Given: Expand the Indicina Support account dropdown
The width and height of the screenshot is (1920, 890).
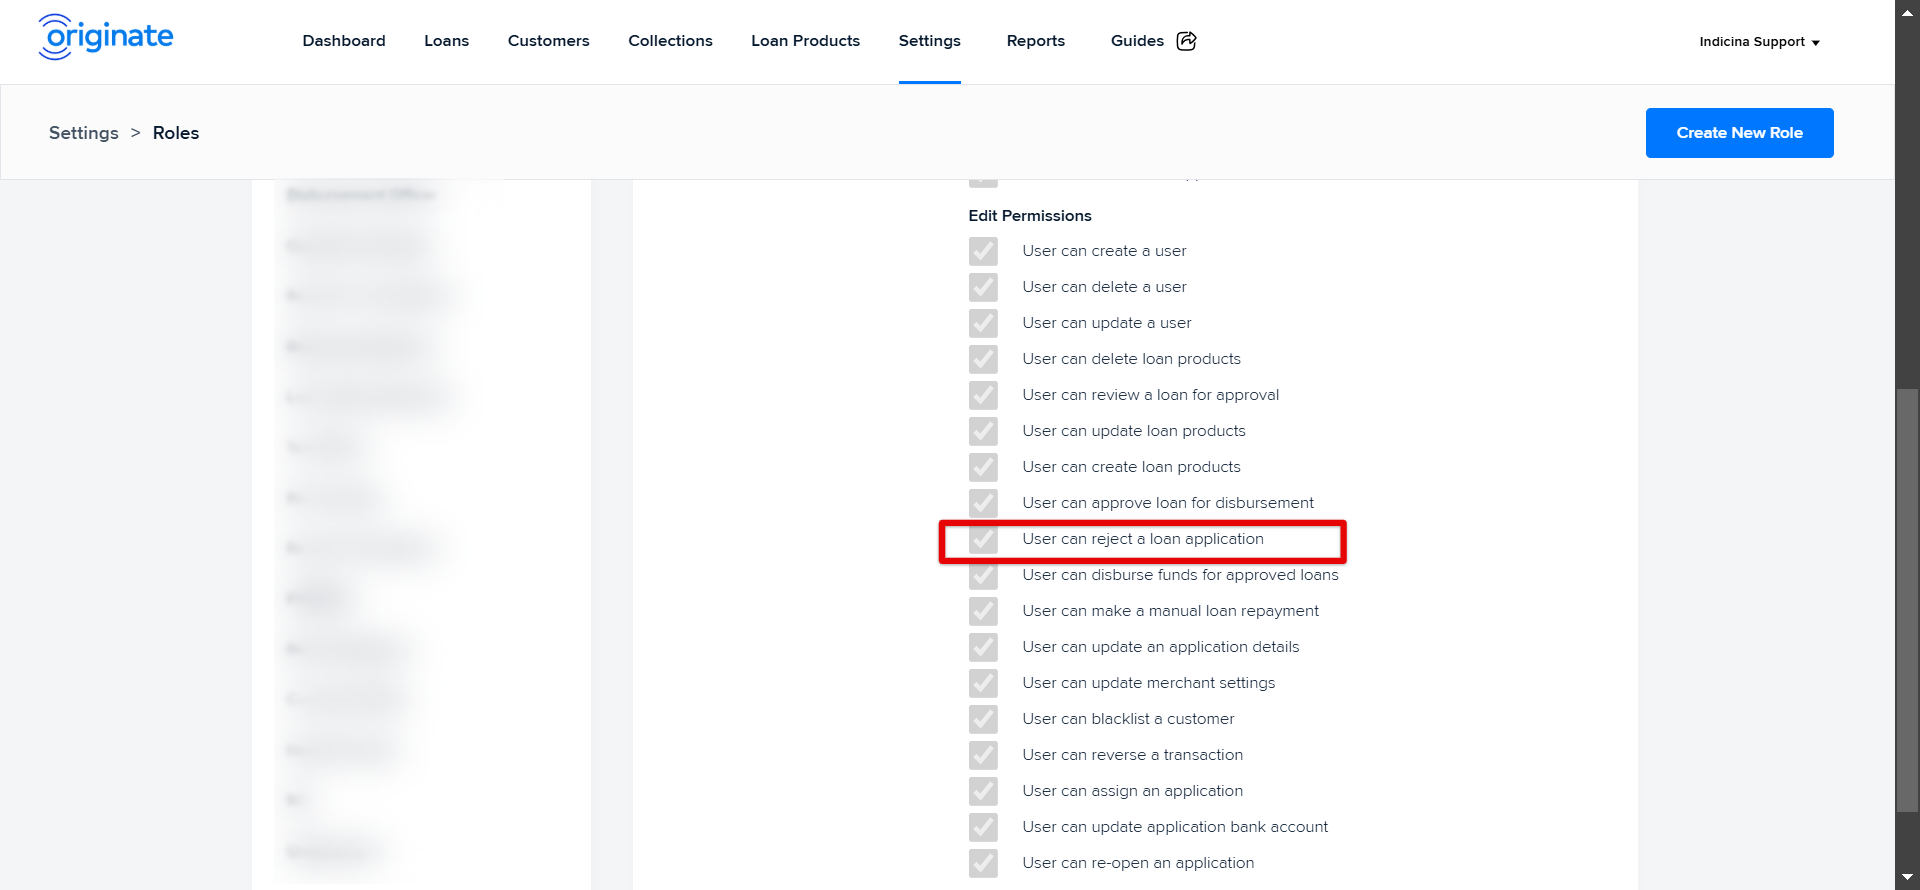Looking at the screenshot, I should [x=1759, y=42].
